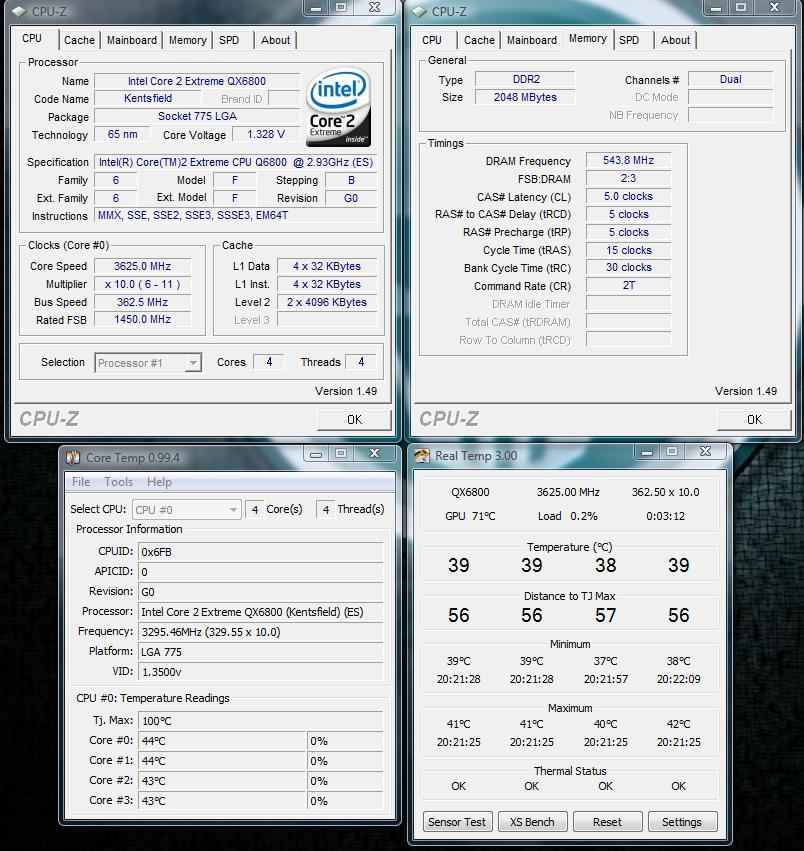
Task: Close the Real Temp window
Action: [705, 452]
